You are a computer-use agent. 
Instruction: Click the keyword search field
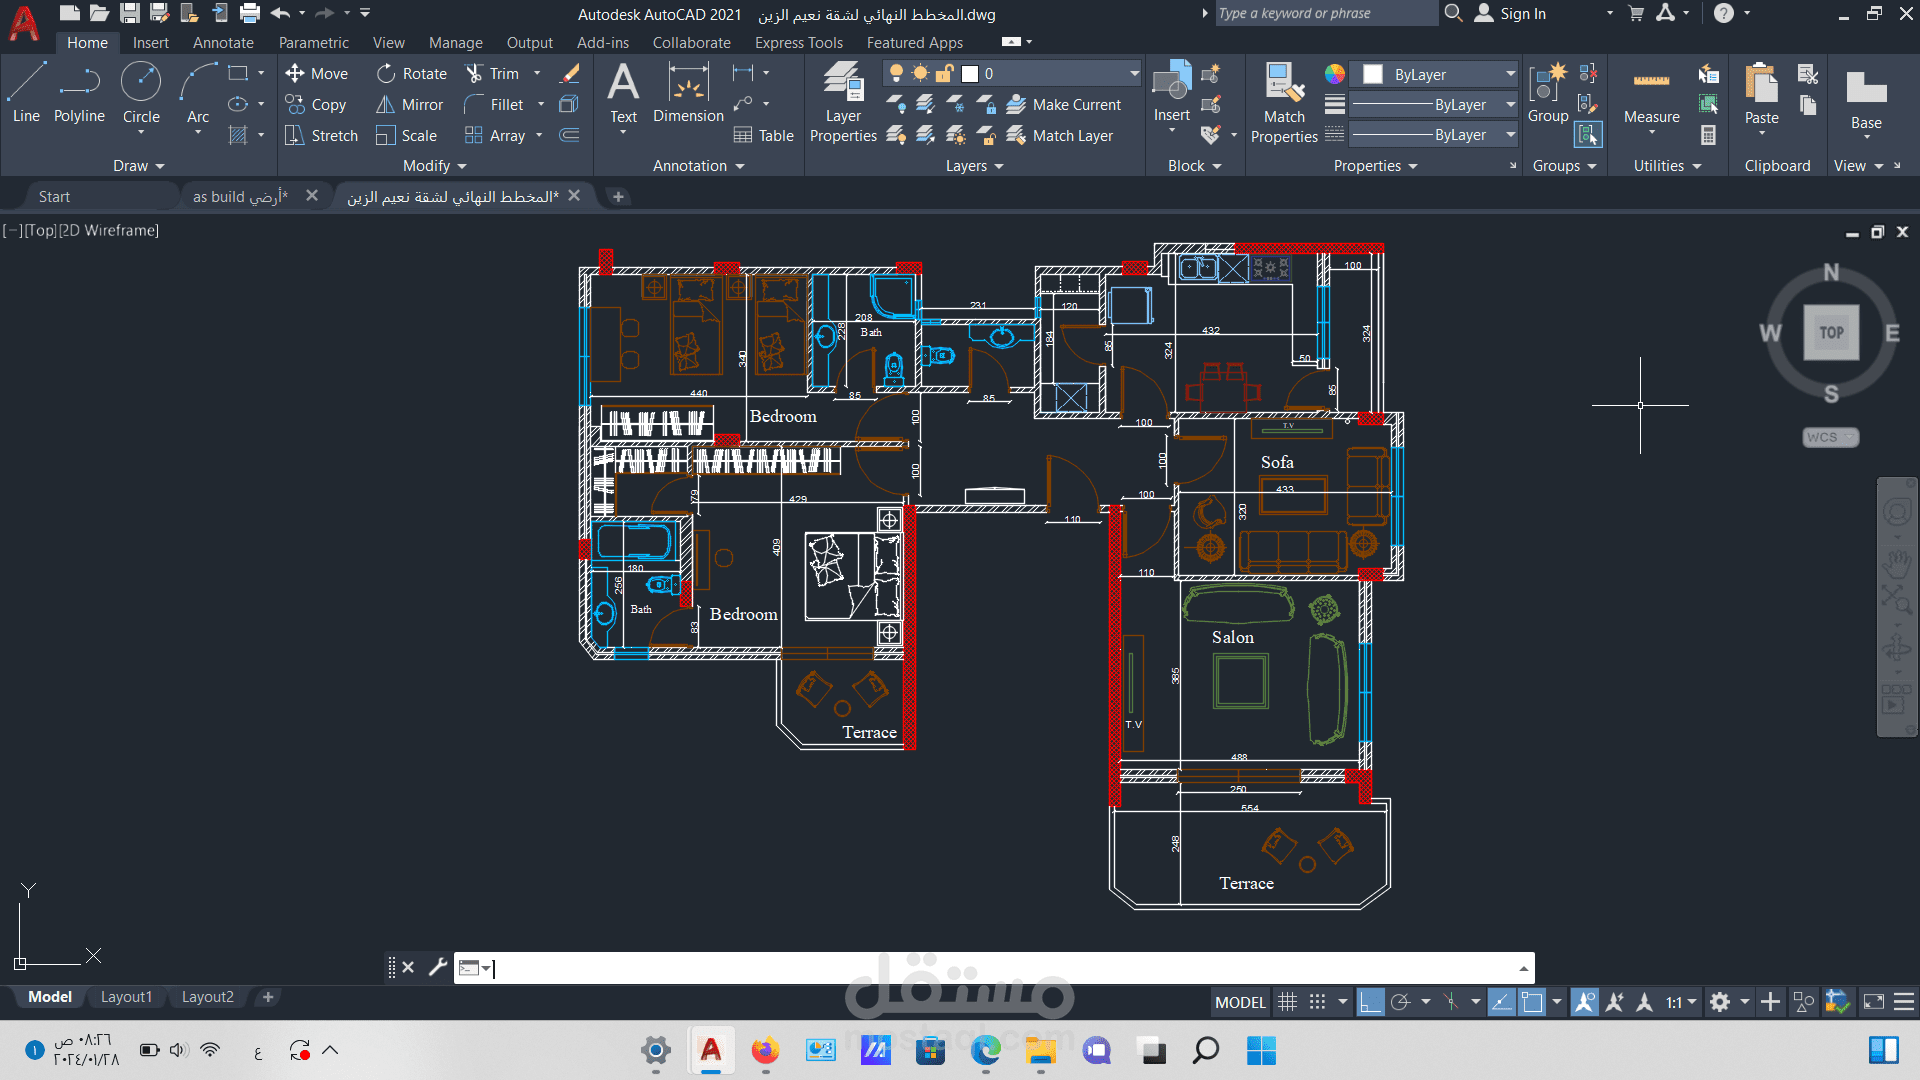tap(1325, 13)
